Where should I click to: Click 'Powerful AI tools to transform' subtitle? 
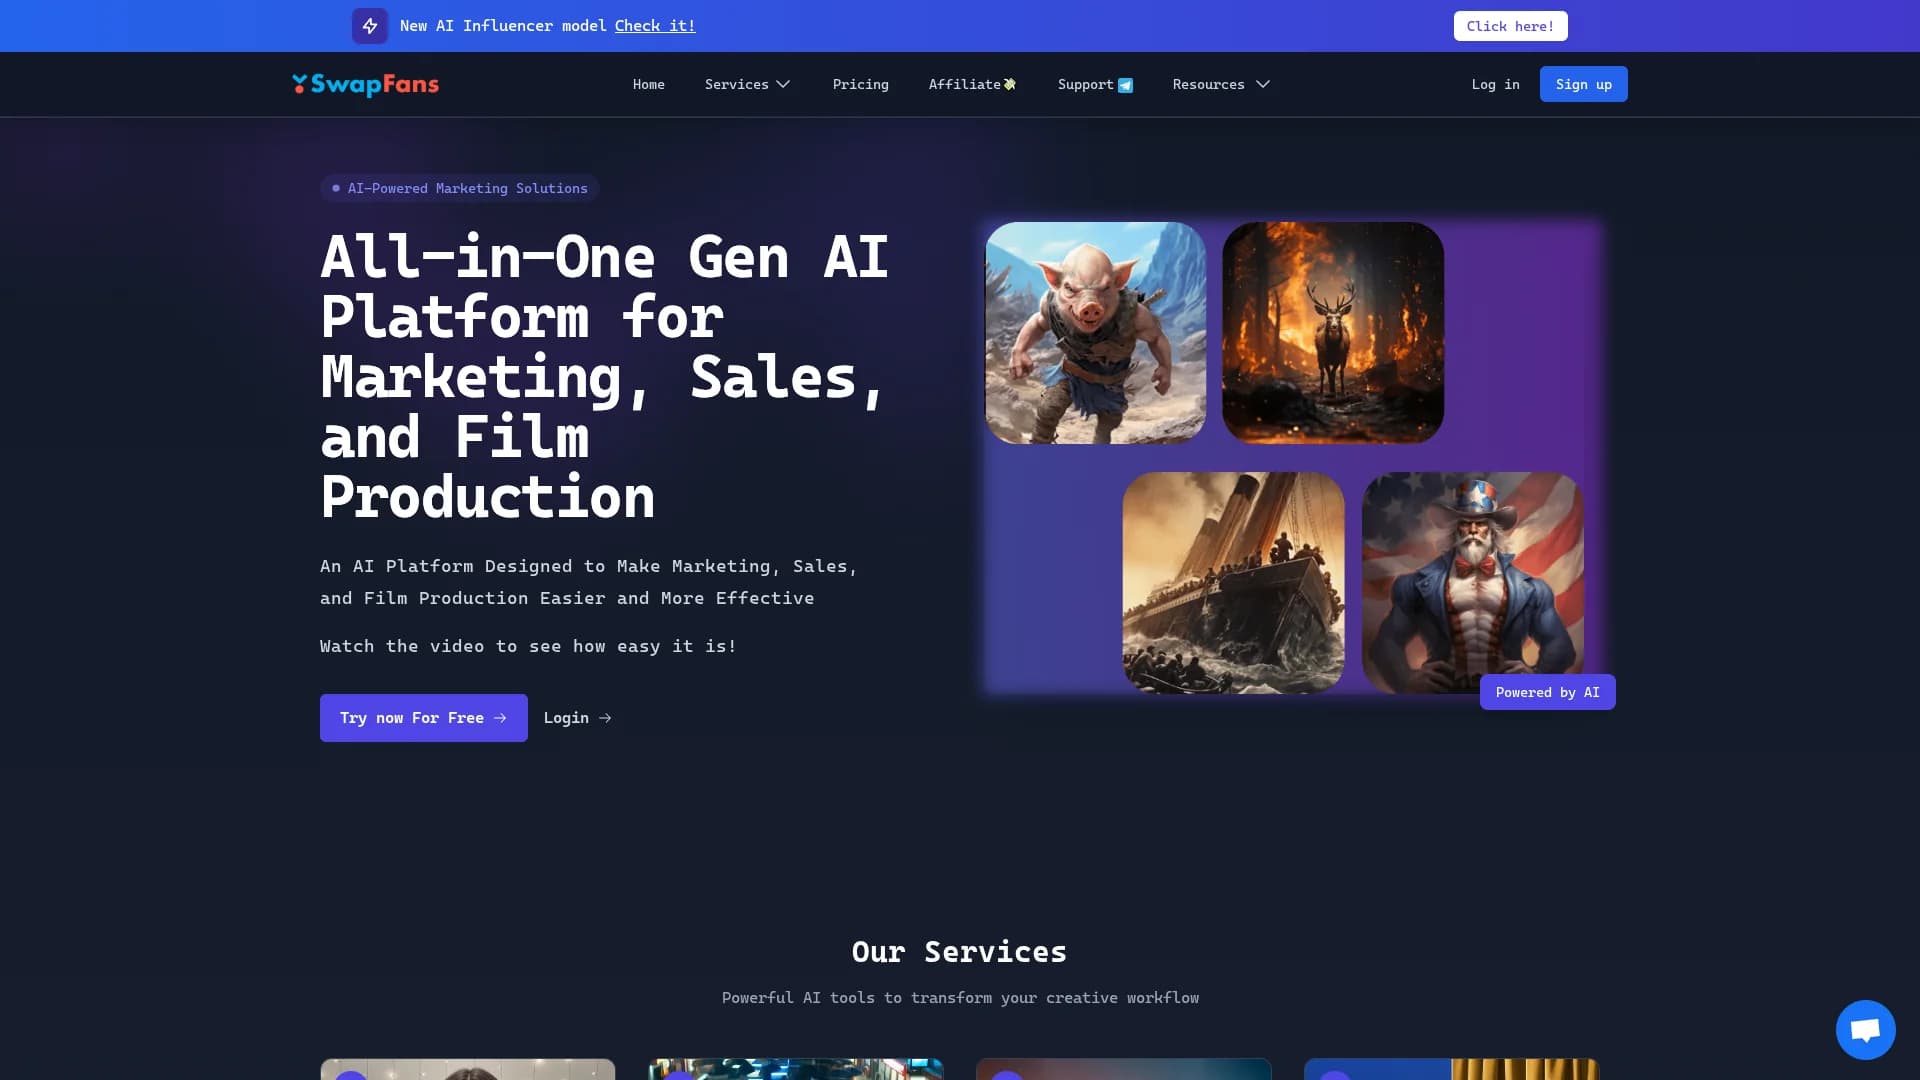tap(960, 998)
